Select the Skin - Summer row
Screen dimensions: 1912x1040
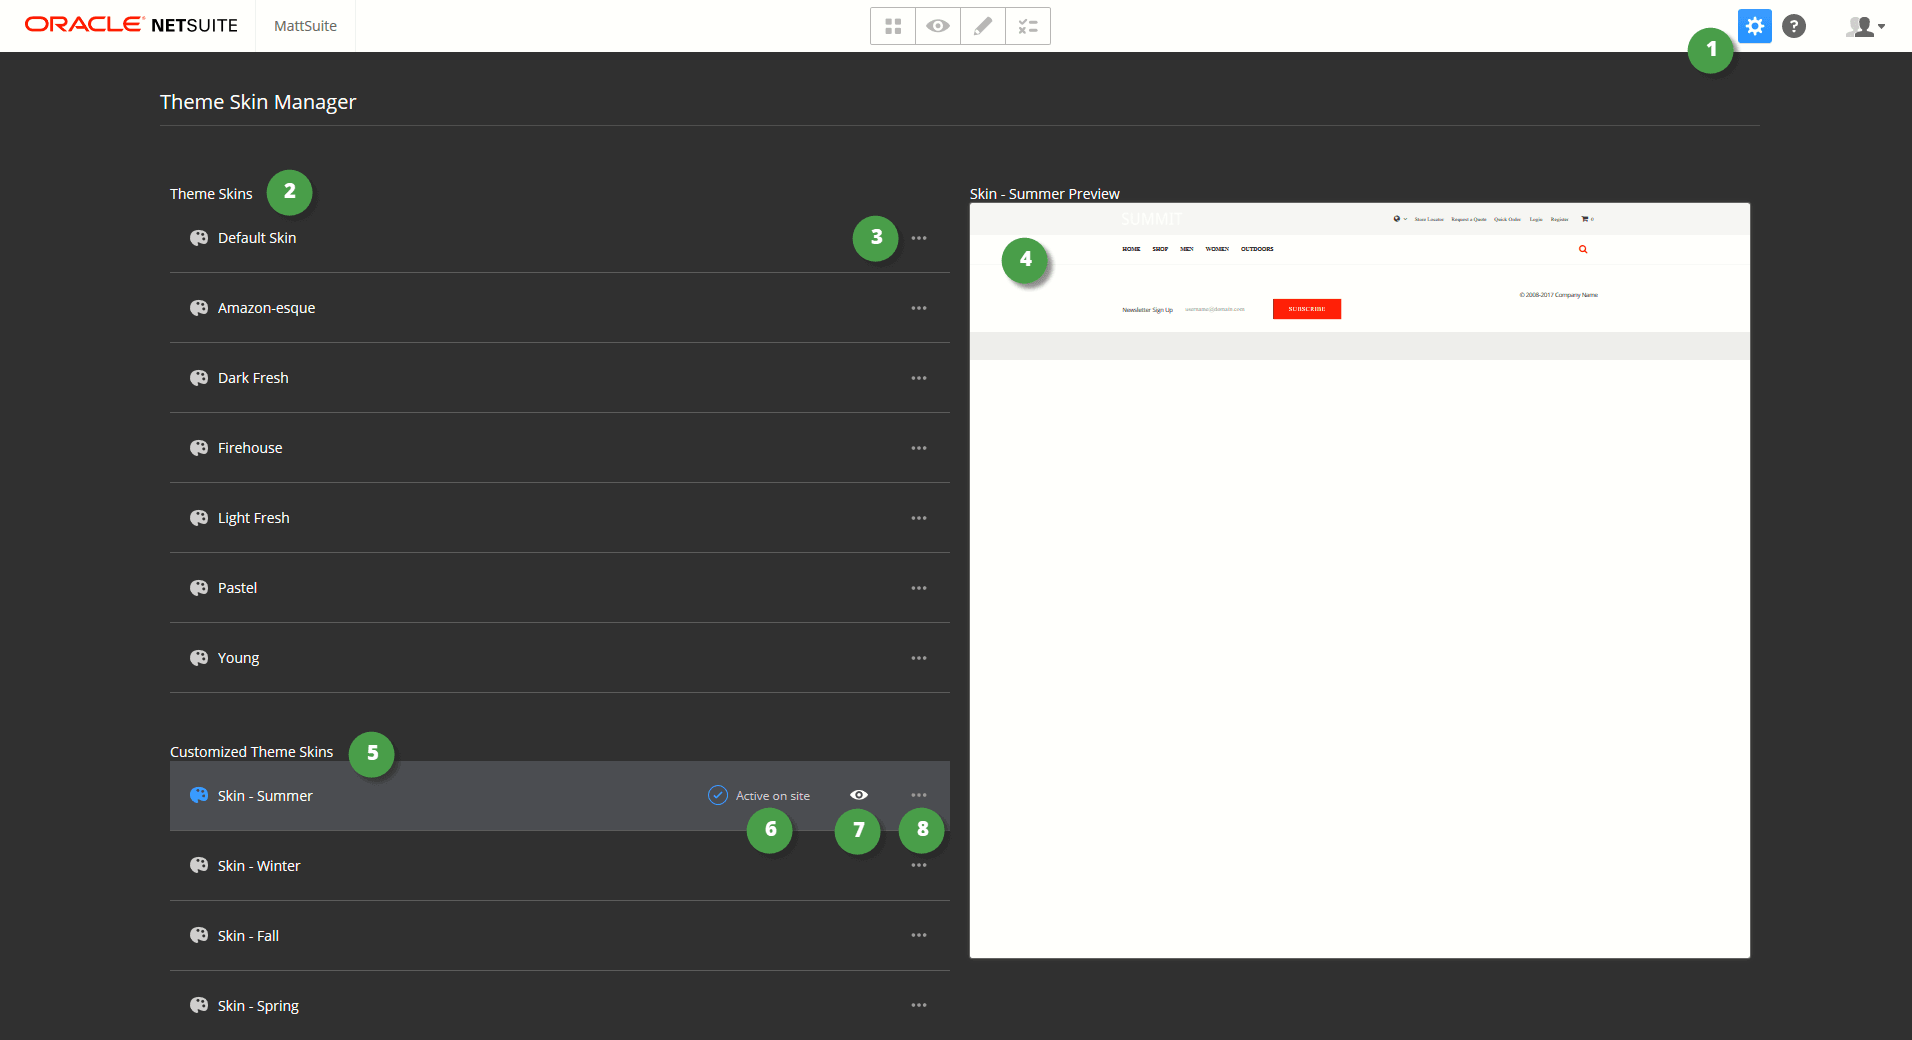pyautogui.click(x=560, y=796)
